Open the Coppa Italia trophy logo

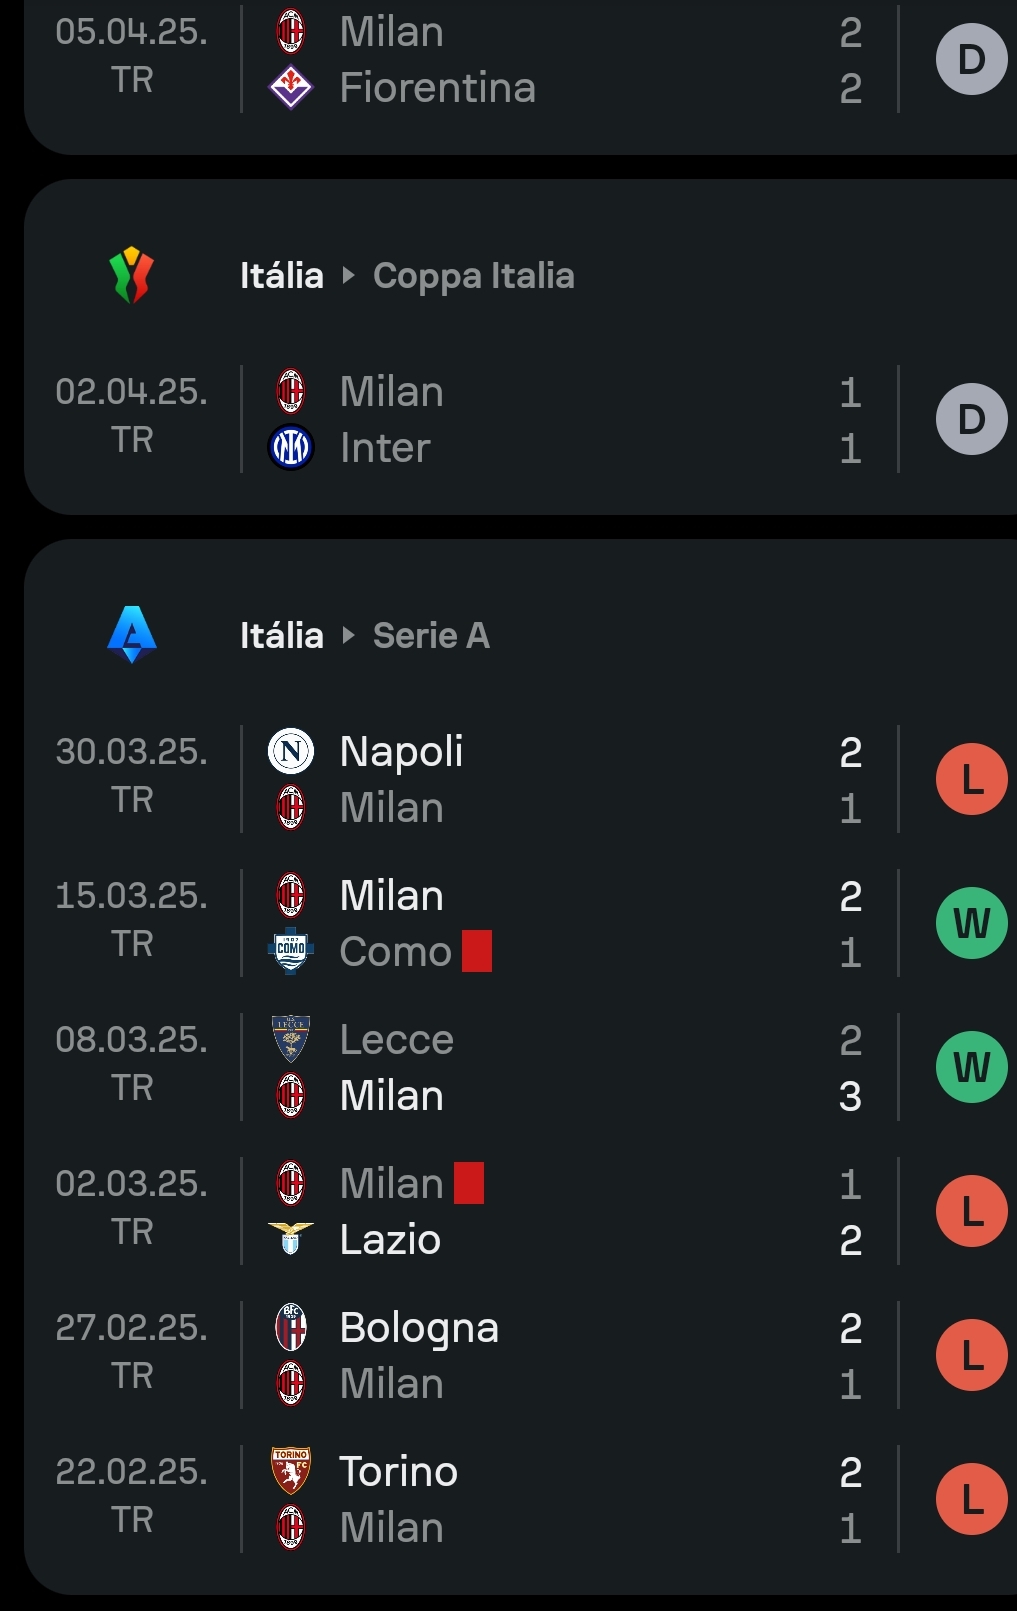coord(131,275)
